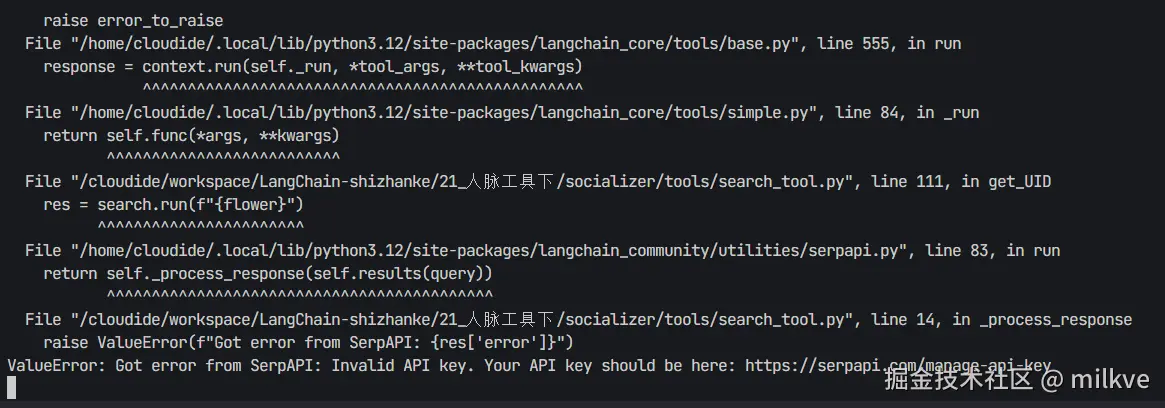Screen dimensions: 1165x408
Task: Click the 'return self._process_response' code line
Action: tap(268, 273)
